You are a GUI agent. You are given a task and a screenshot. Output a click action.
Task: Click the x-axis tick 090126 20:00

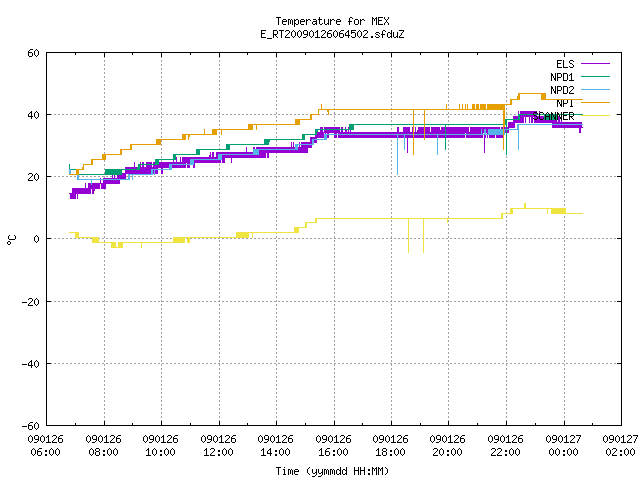point(448,446)
